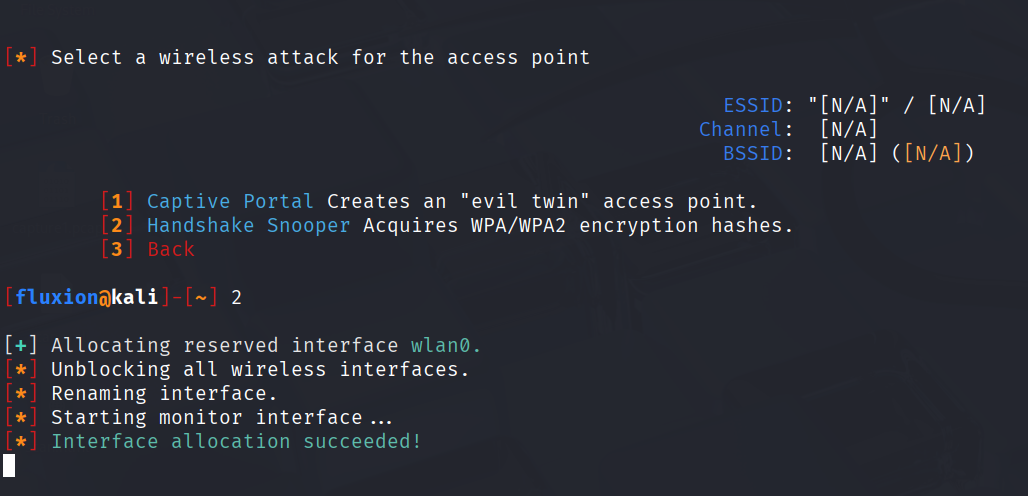1028x496 pixels.
Task: Click the asterisk marker beside Unblocking all wireless interfaces
Action: (22, 370)
